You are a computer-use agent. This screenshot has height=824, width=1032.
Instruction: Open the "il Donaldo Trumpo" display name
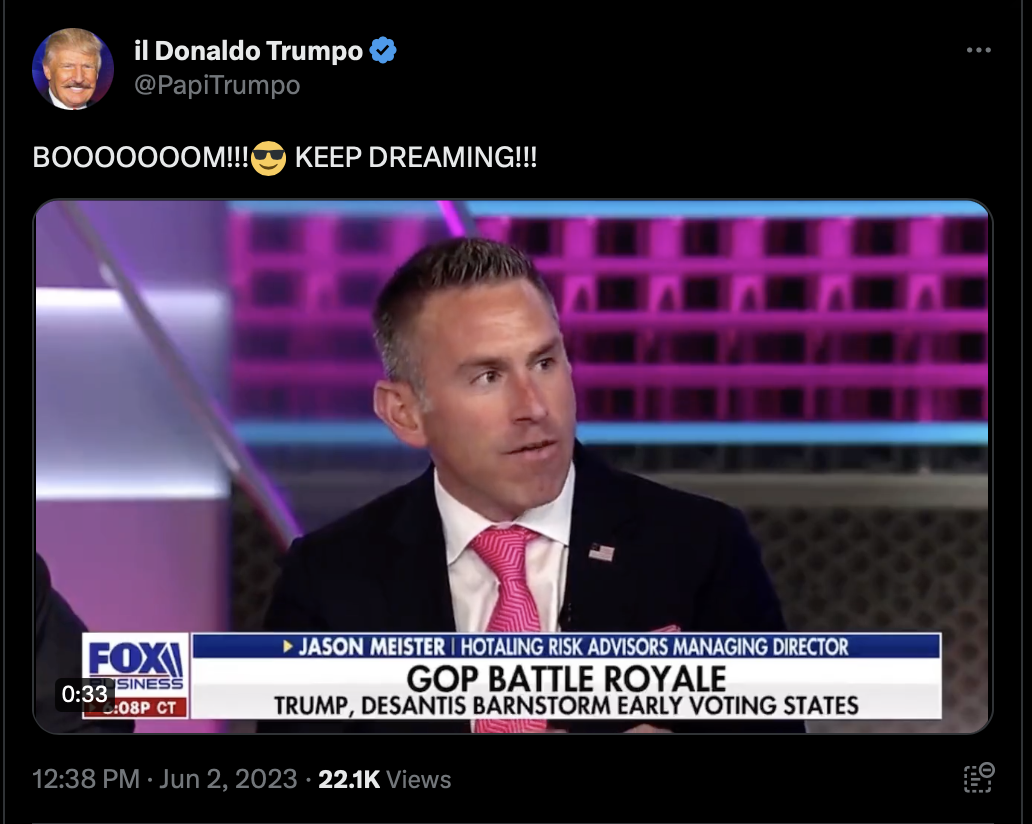[x=248, y=51]
